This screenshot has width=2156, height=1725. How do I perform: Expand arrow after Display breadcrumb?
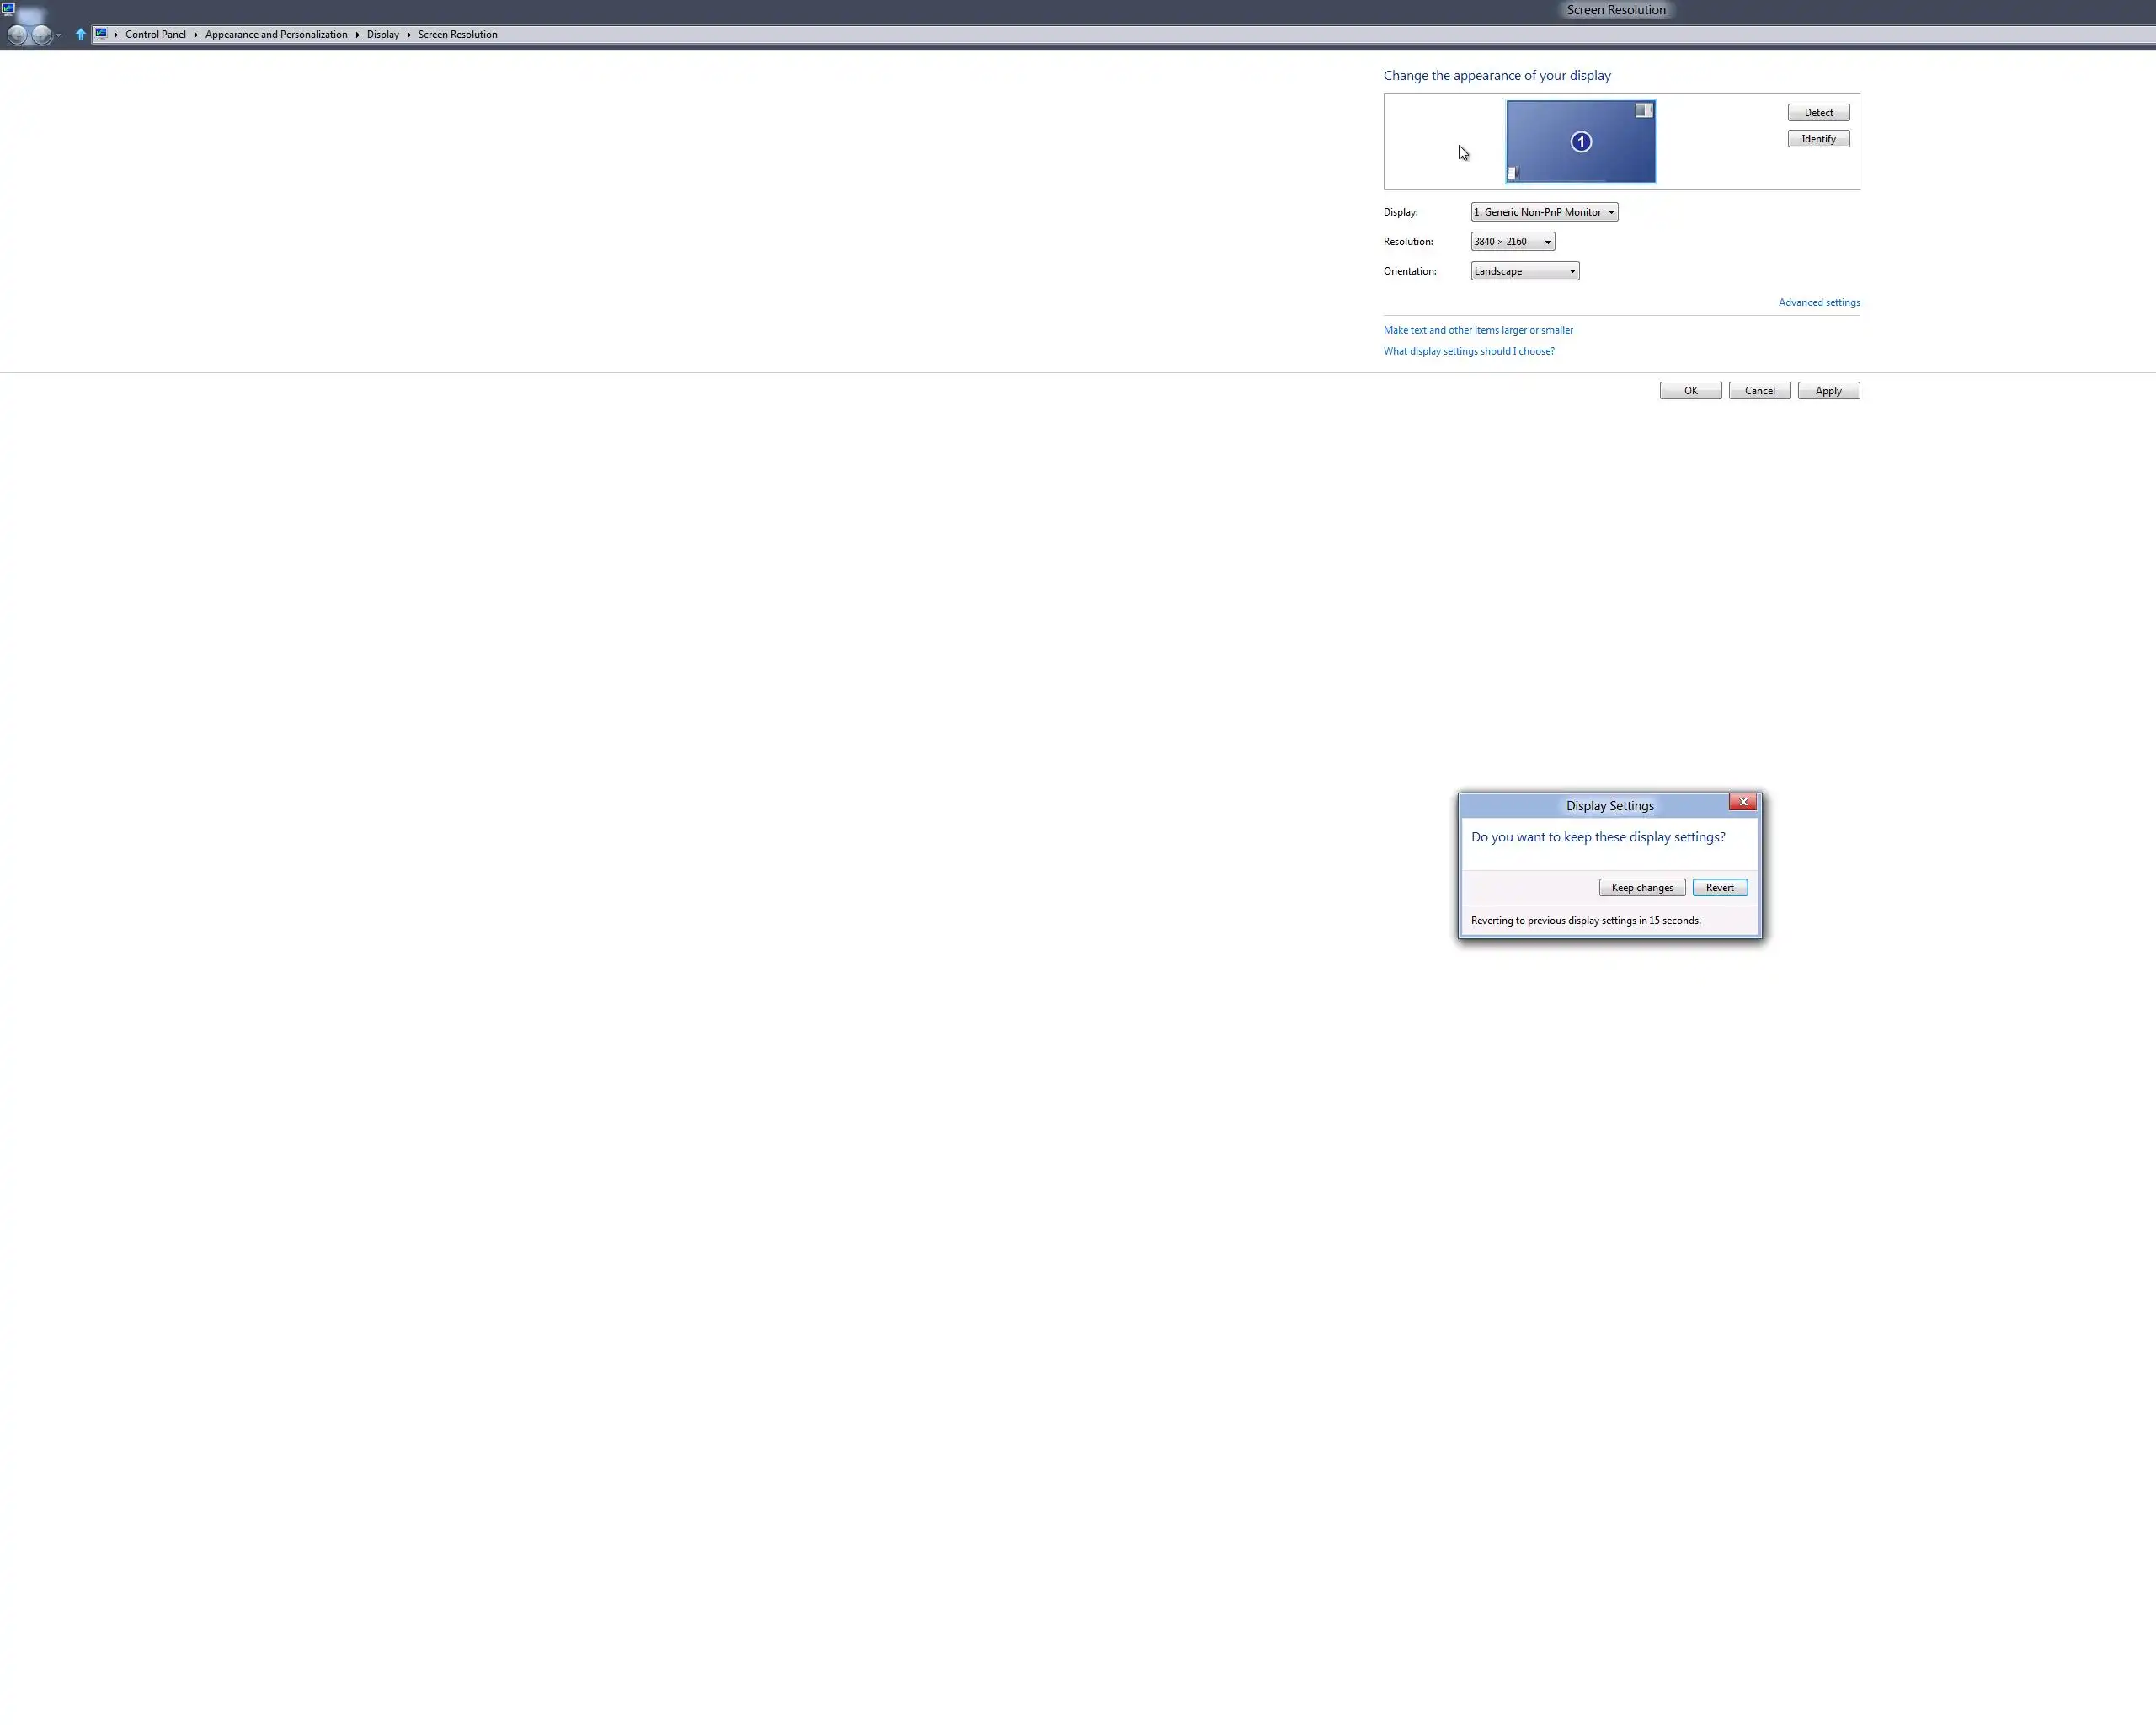(x=409, y=34)
